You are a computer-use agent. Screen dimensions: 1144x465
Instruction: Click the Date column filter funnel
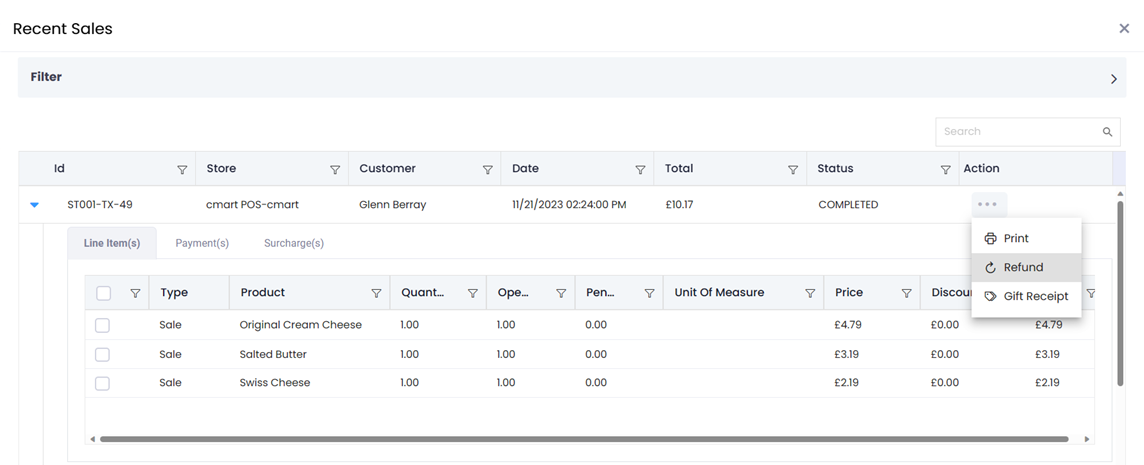[640, 170]
